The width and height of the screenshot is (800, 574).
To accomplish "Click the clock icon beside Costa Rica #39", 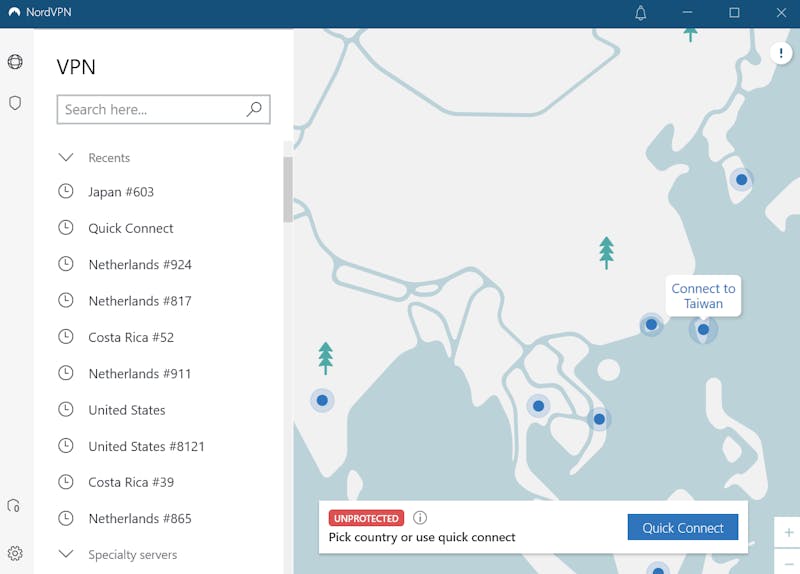I will (65, 482).
